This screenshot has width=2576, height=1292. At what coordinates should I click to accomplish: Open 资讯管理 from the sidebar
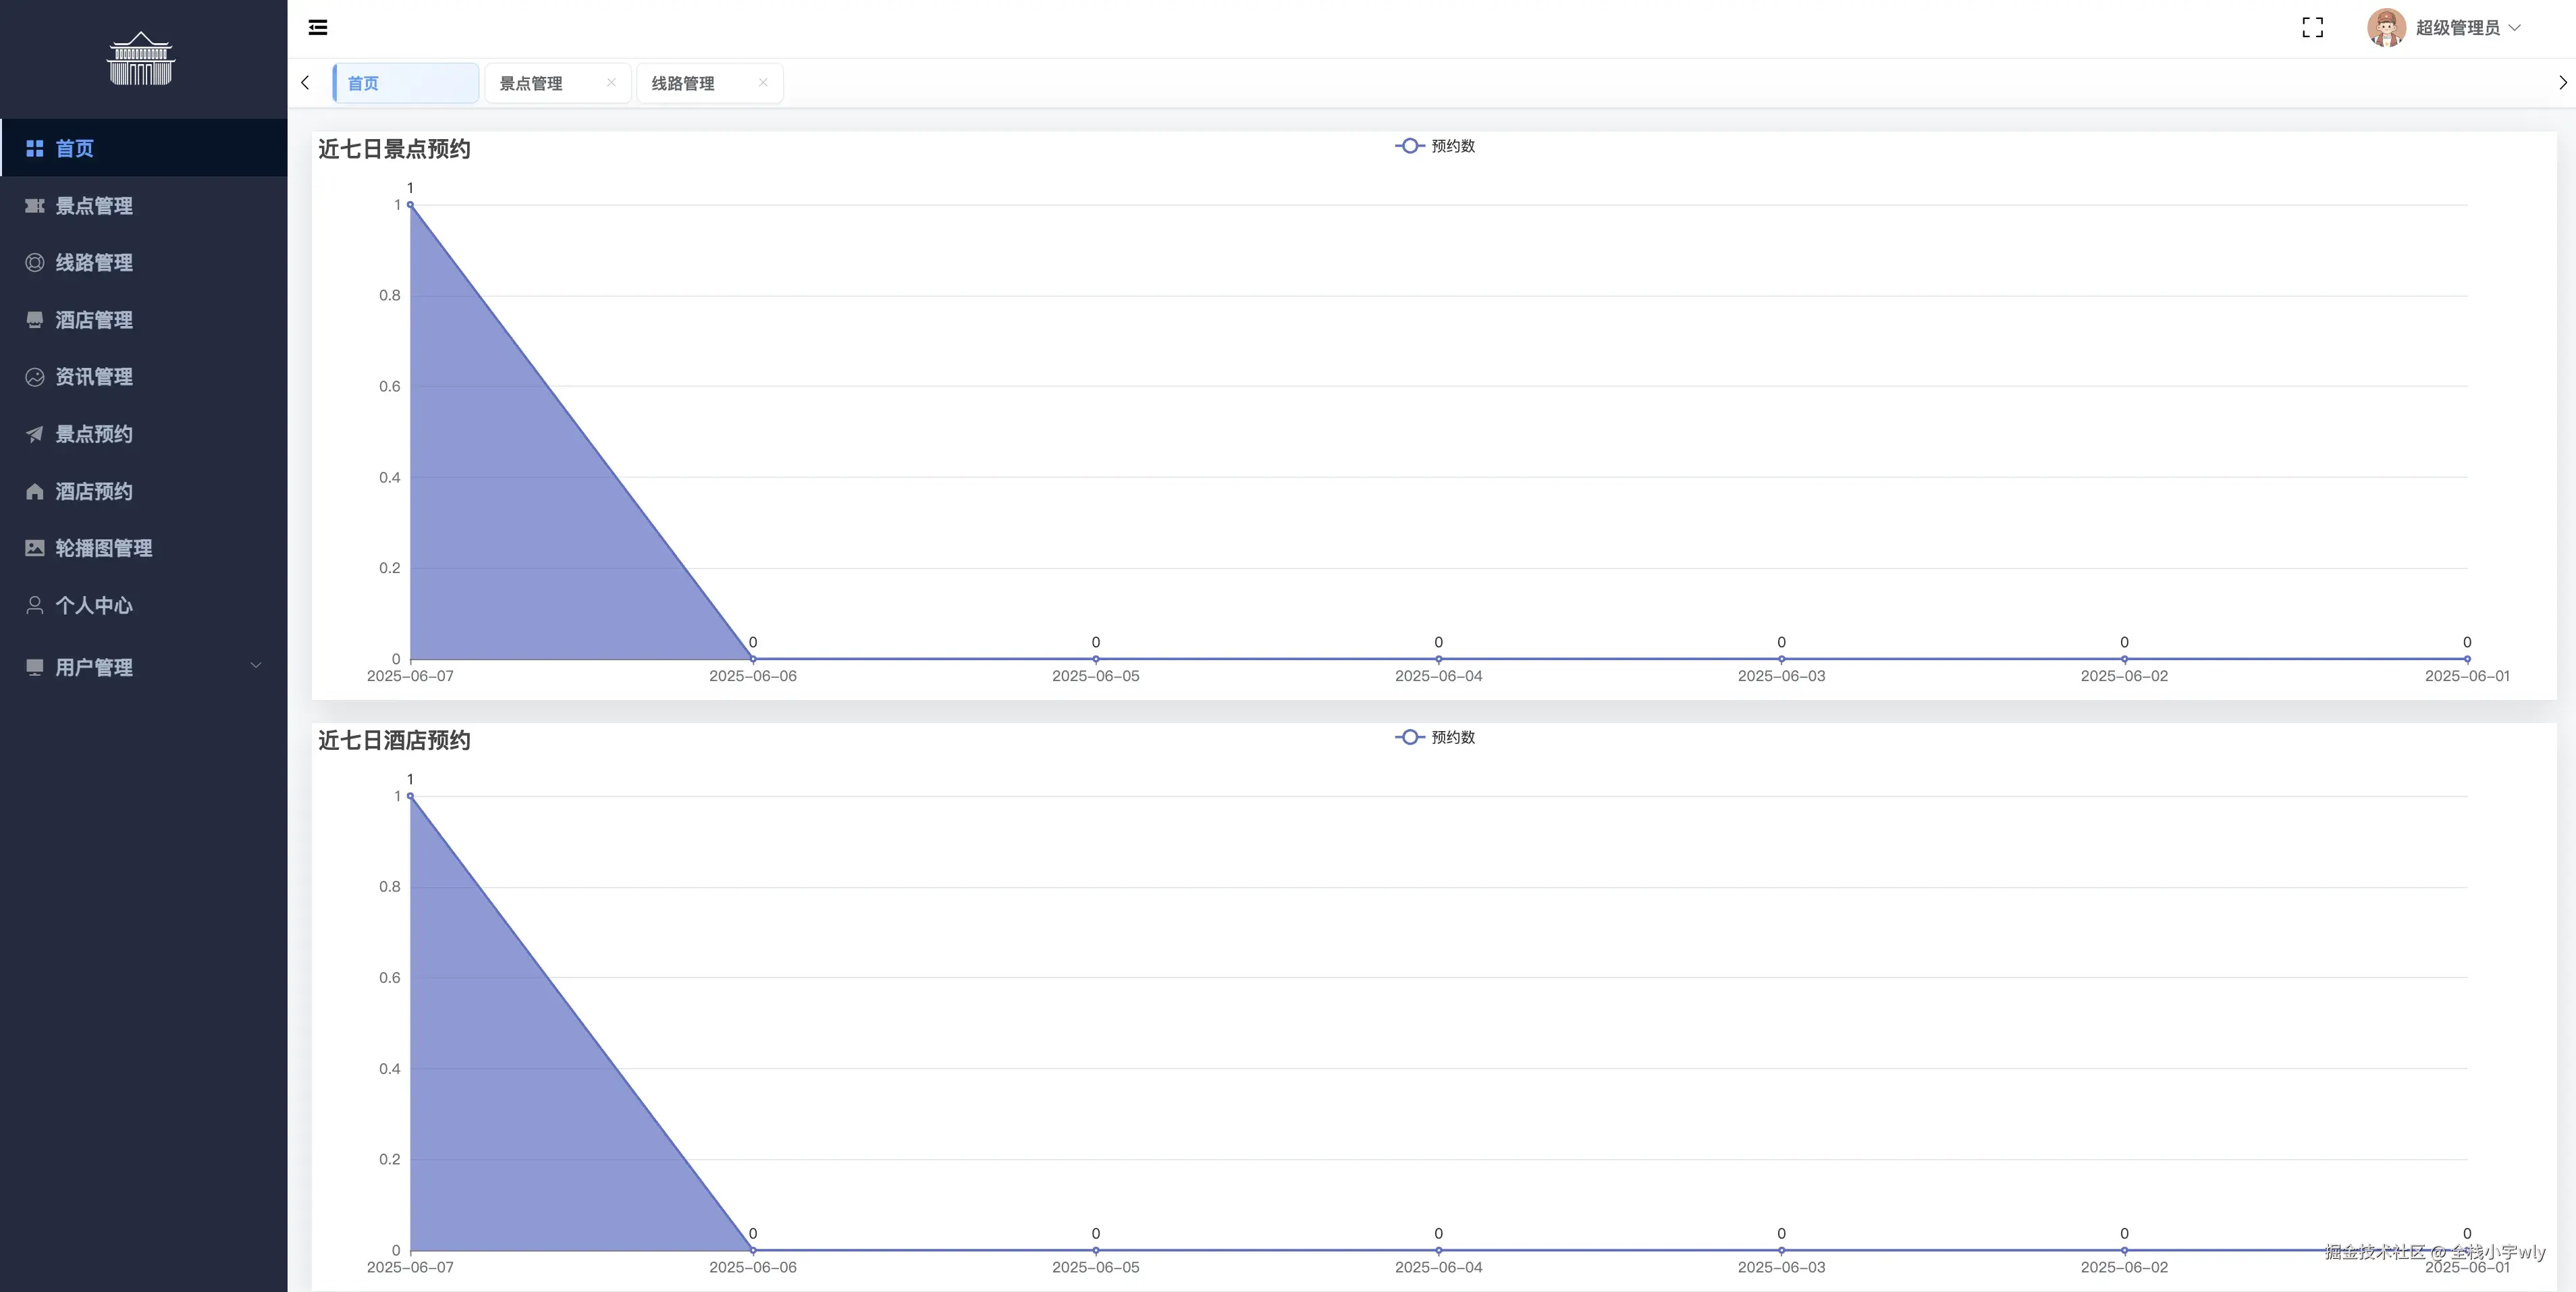(93, 377)
